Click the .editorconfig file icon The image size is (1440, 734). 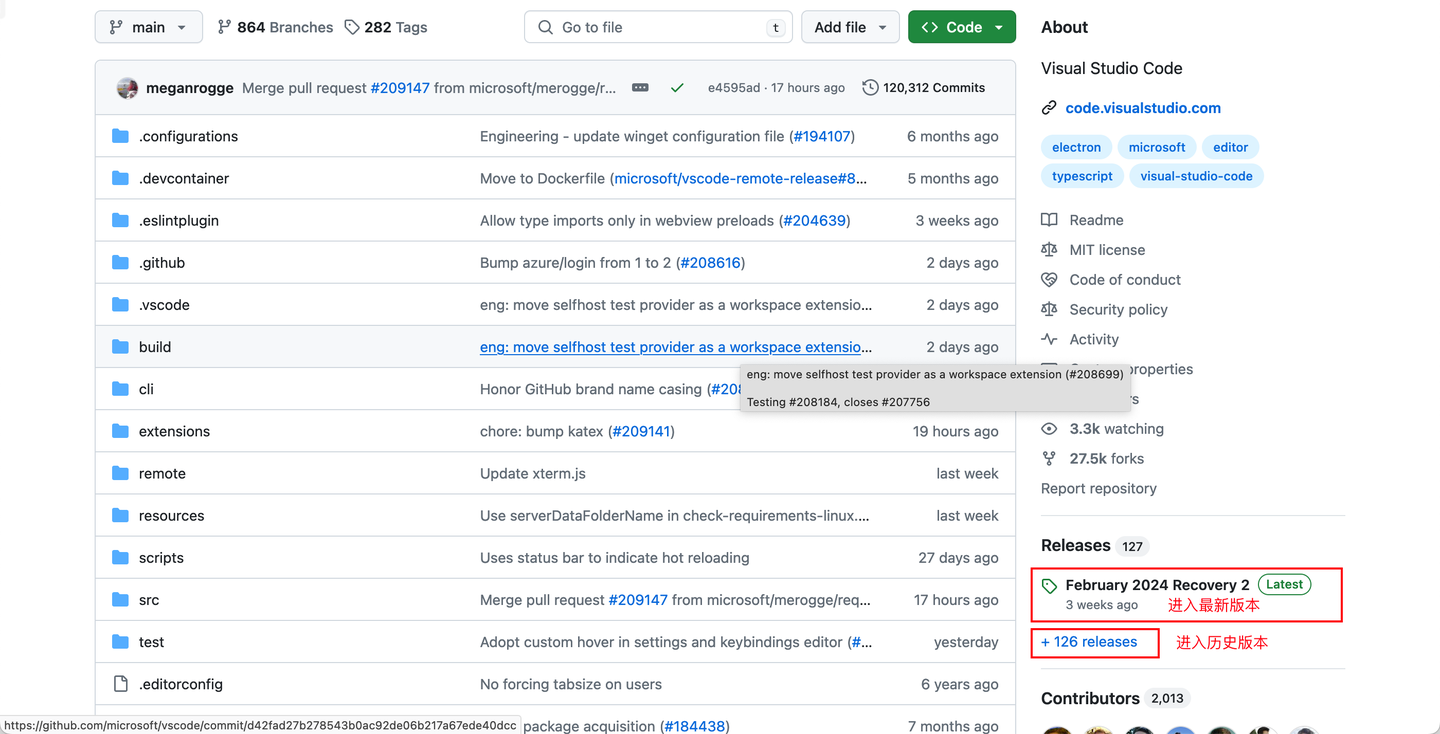click(120, 684)
